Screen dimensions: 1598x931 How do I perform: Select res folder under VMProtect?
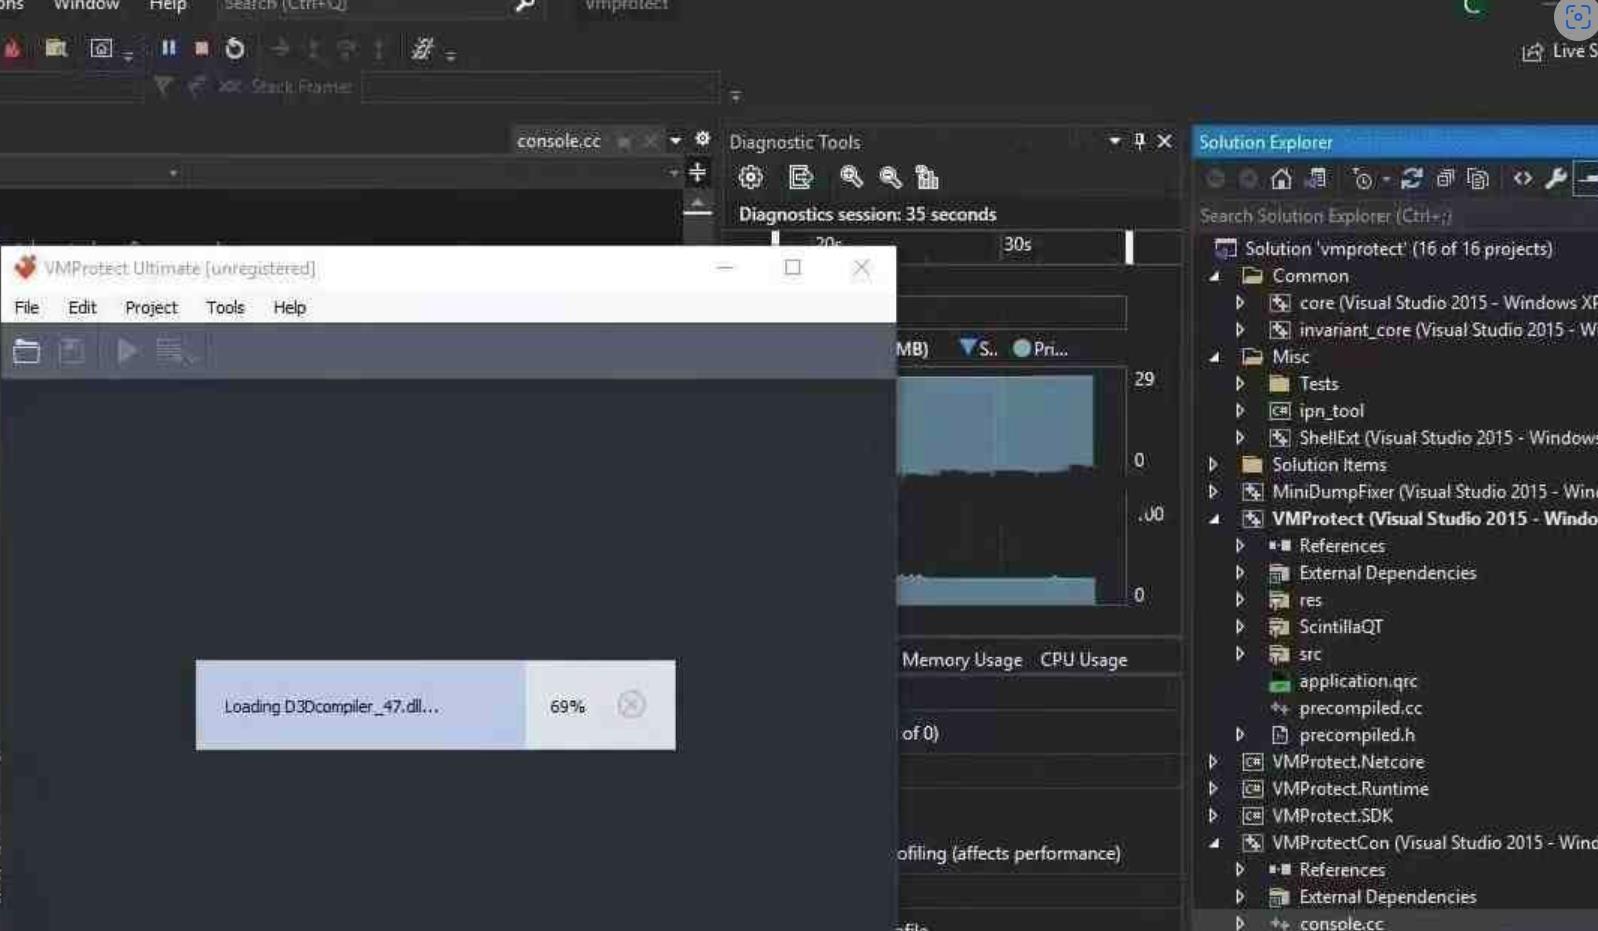click(1310, 600)
